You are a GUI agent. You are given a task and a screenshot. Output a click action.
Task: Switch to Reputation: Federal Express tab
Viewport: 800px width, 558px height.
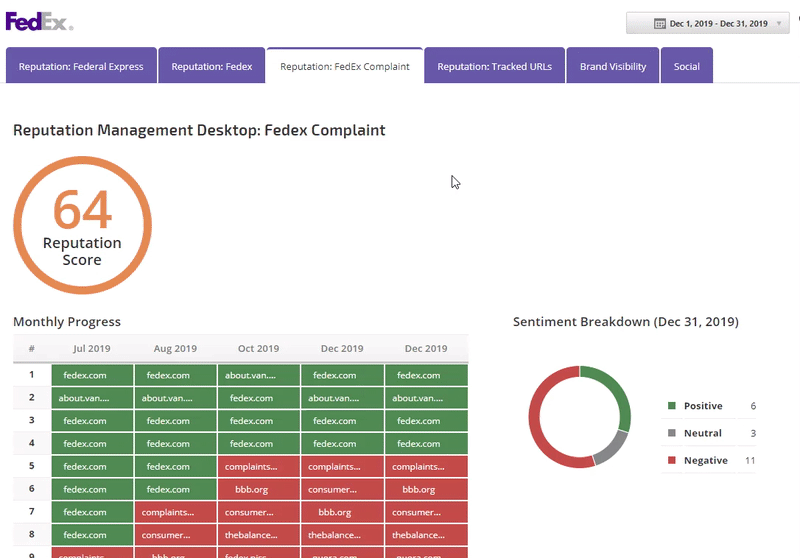click(x=81, y=66)
